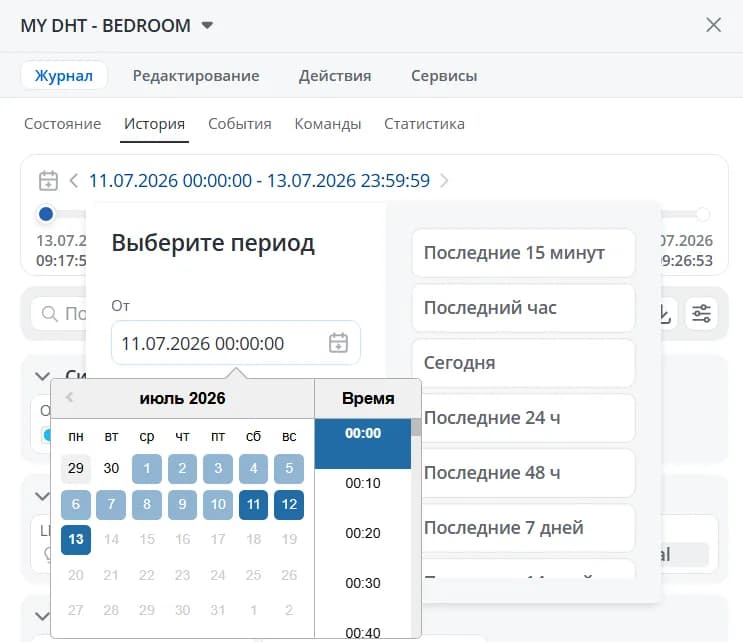Image resolution: width=743 pixels, height=642 pixels.
Task: Click the От date input field
Action: coord(236,343)
